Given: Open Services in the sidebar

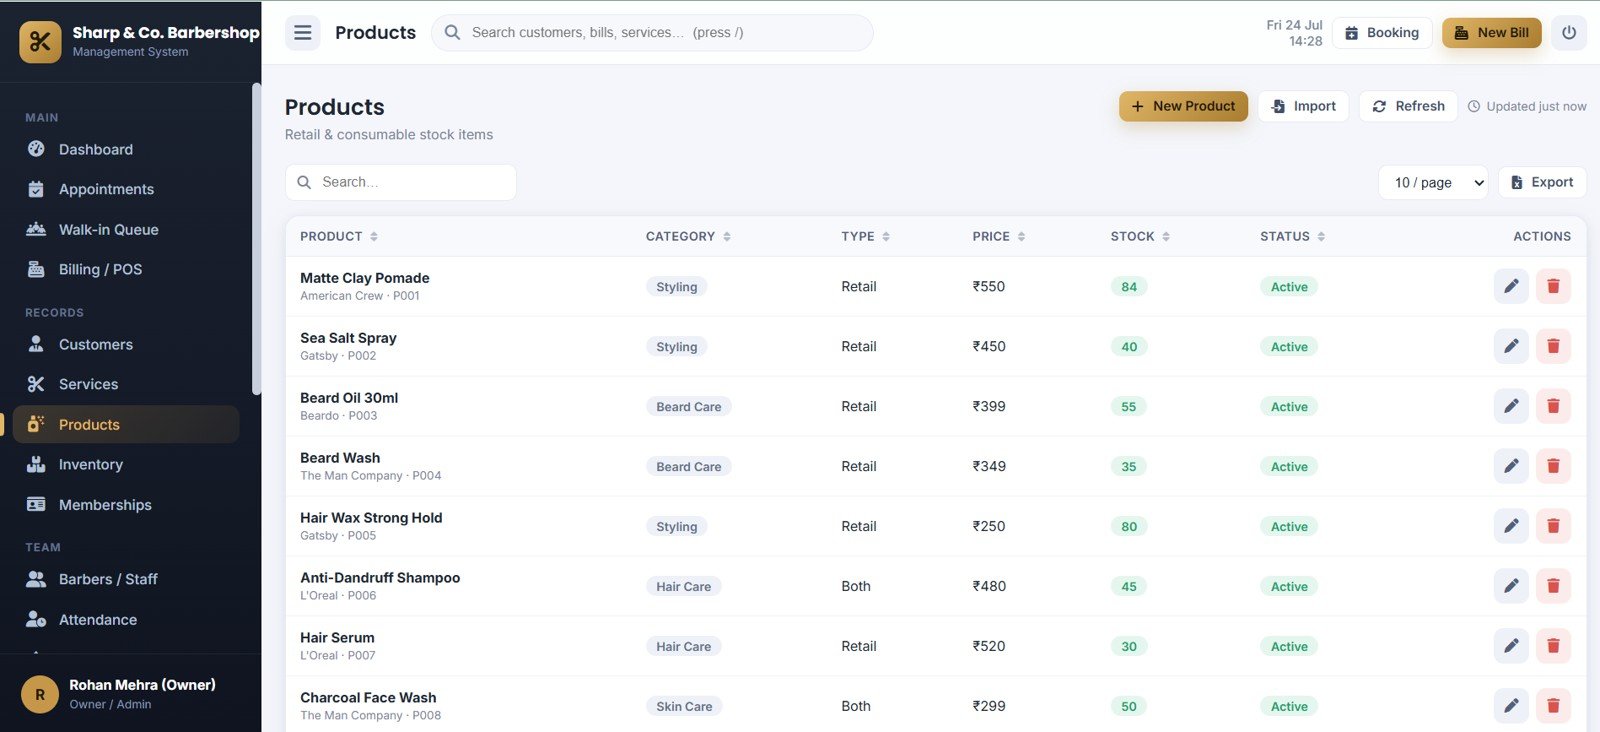Looking at the screenshot, I should pos(126,384).
